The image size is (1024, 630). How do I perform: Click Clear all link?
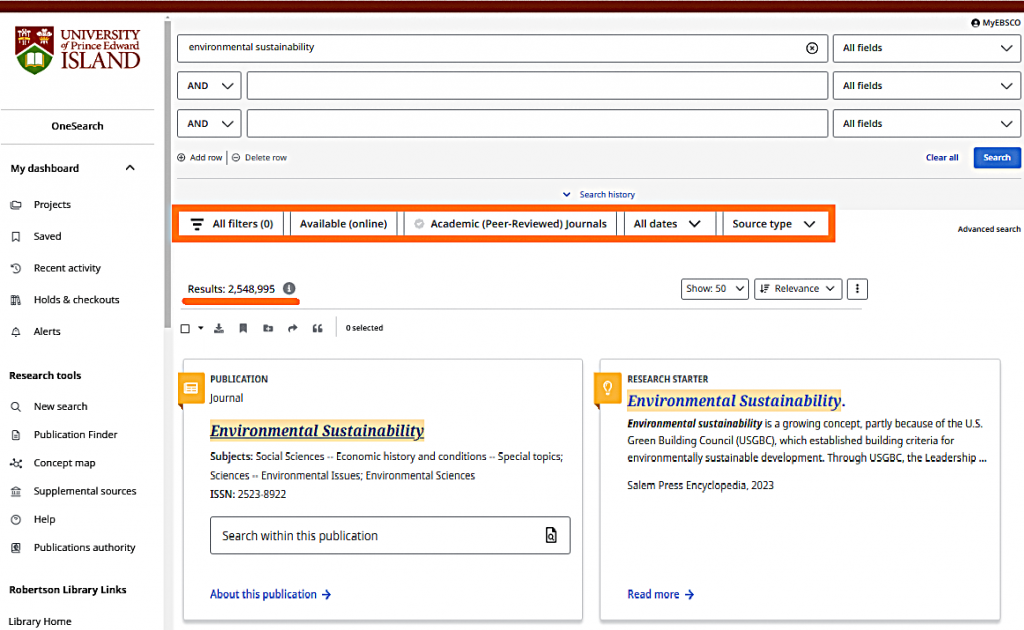[x=942, y=157]
